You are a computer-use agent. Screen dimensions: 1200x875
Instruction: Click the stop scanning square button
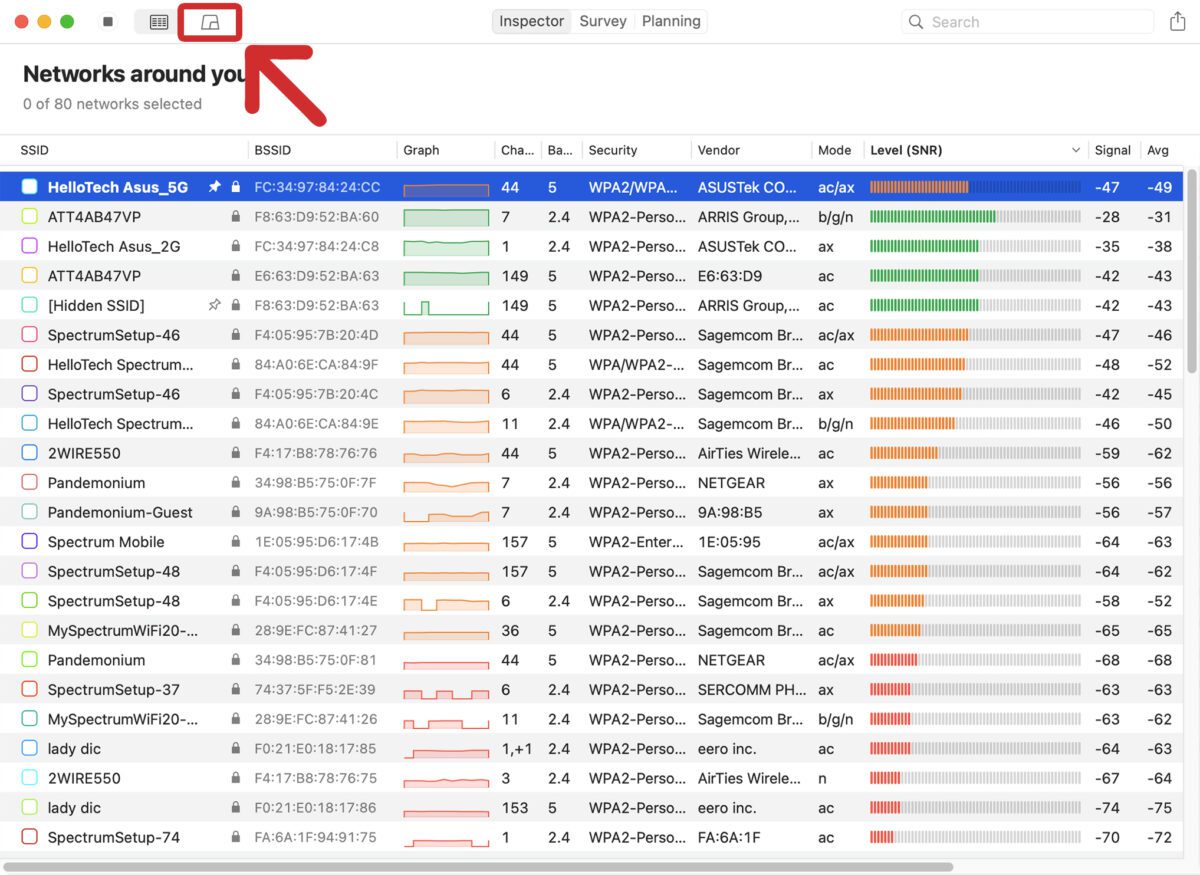[108, 22]
